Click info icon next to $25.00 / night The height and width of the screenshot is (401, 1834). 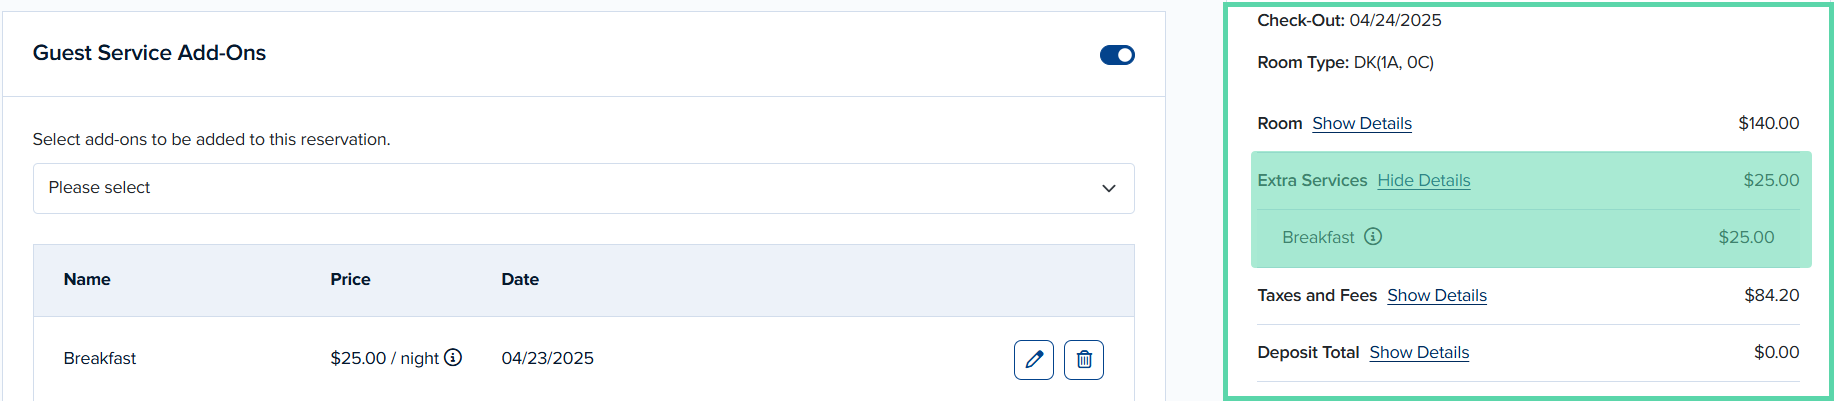pyautogui.click(x=453, y=357)
